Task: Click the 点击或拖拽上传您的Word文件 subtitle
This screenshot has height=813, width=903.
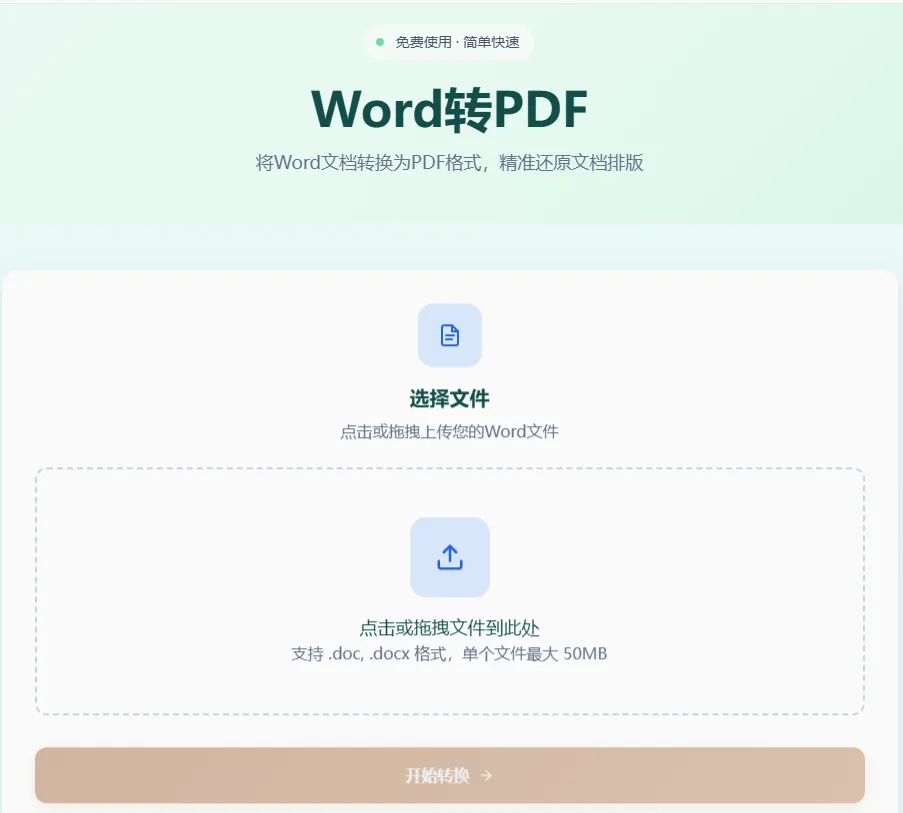Action: click(450, 431)
